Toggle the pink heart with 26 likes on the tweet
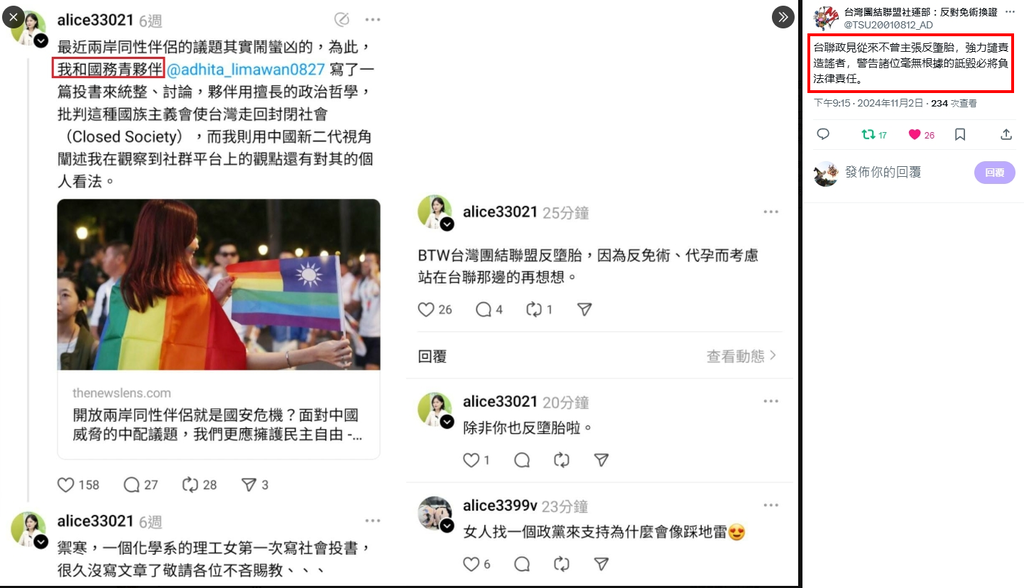Screen dimensions: 1024x588 [914, 135]
